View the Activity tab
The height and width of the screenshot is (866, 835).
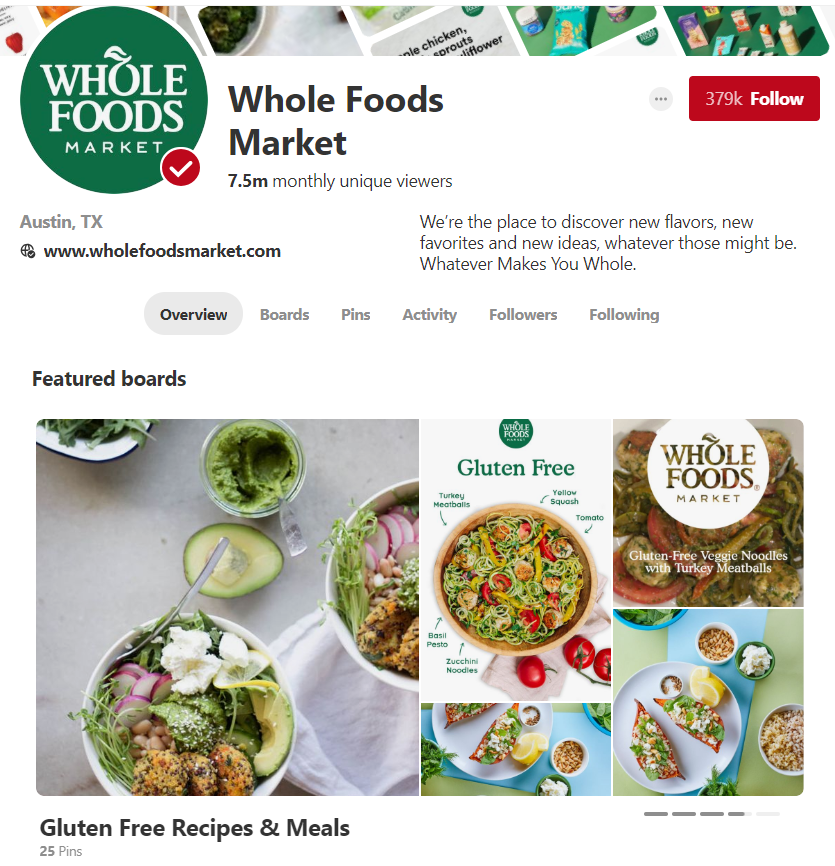[430, 314]
